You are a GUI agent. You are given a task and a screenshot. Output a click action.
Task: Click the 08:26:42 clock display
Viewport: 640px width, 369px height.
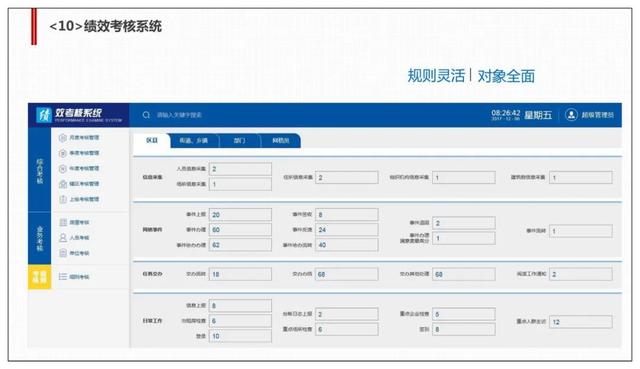pos(506,113)
